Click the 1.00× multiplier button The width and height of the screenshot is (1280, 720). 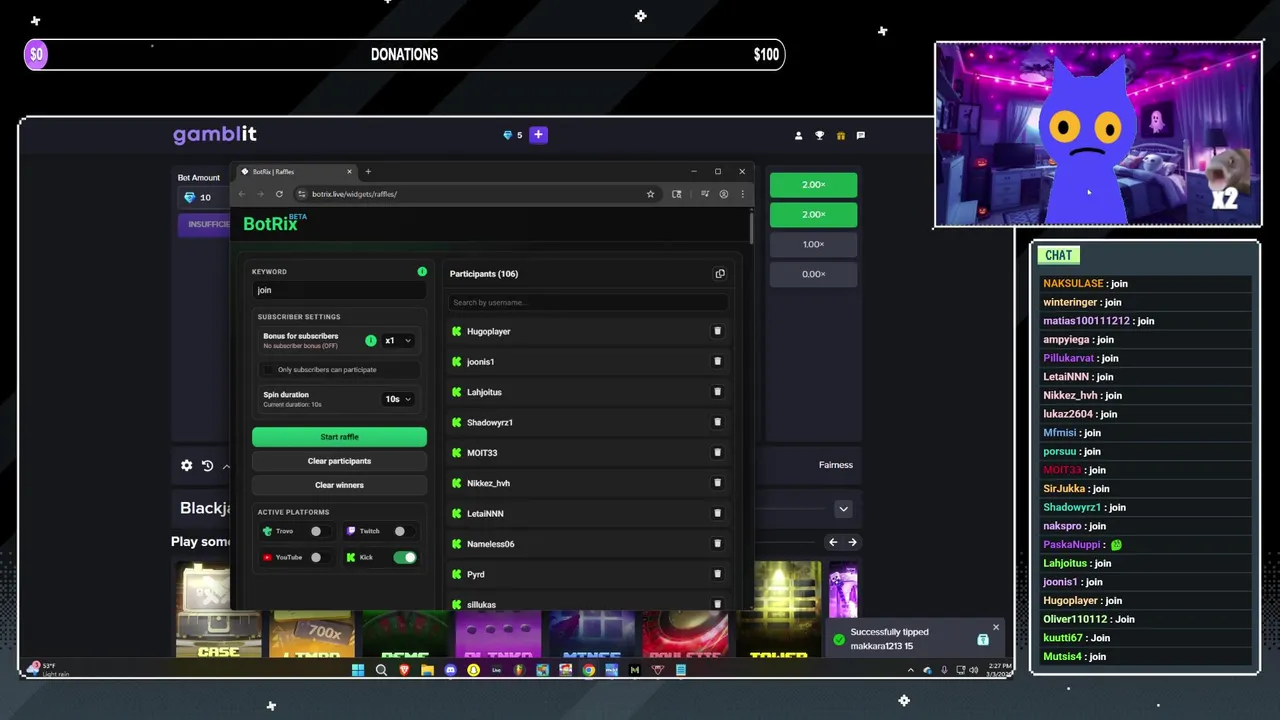click(x=814, y=245)
